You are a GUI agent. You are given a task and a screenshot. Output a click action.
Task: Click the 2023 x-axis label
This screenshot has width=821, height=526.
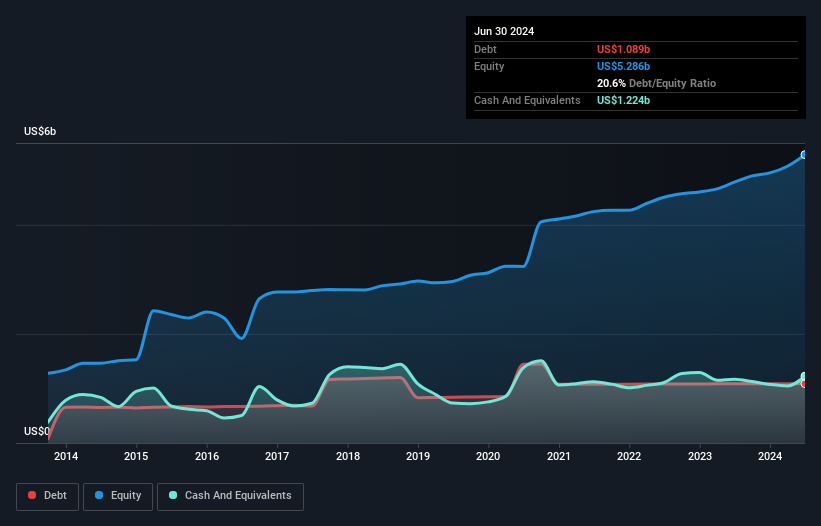pyautogui.click(x=700, y=456)
